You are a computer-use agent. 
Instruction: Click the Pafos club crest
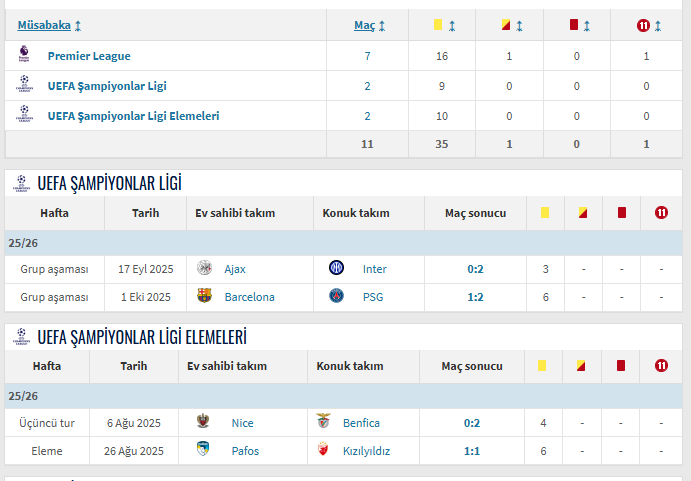202,450
